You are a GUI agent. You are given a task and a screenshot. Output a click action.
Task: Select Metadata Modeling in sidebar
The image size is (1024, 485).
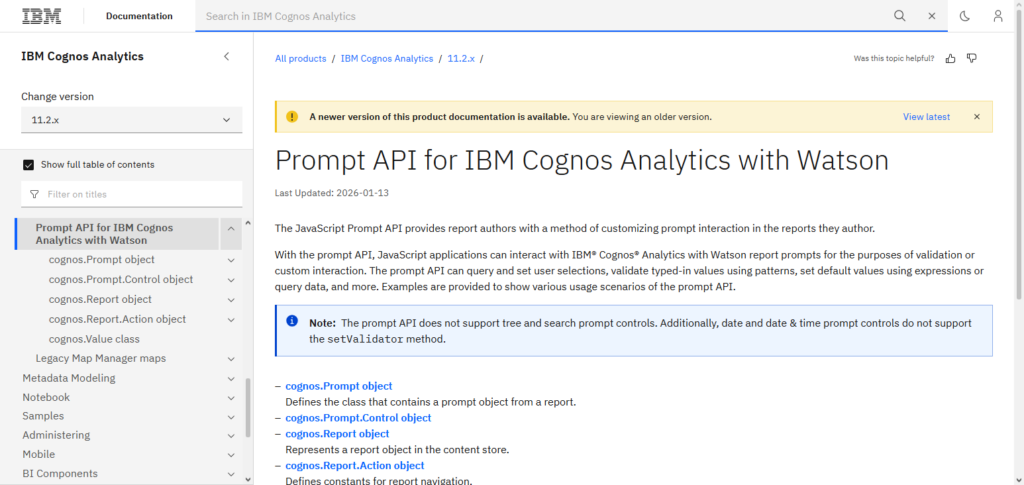tap(69, 378)
